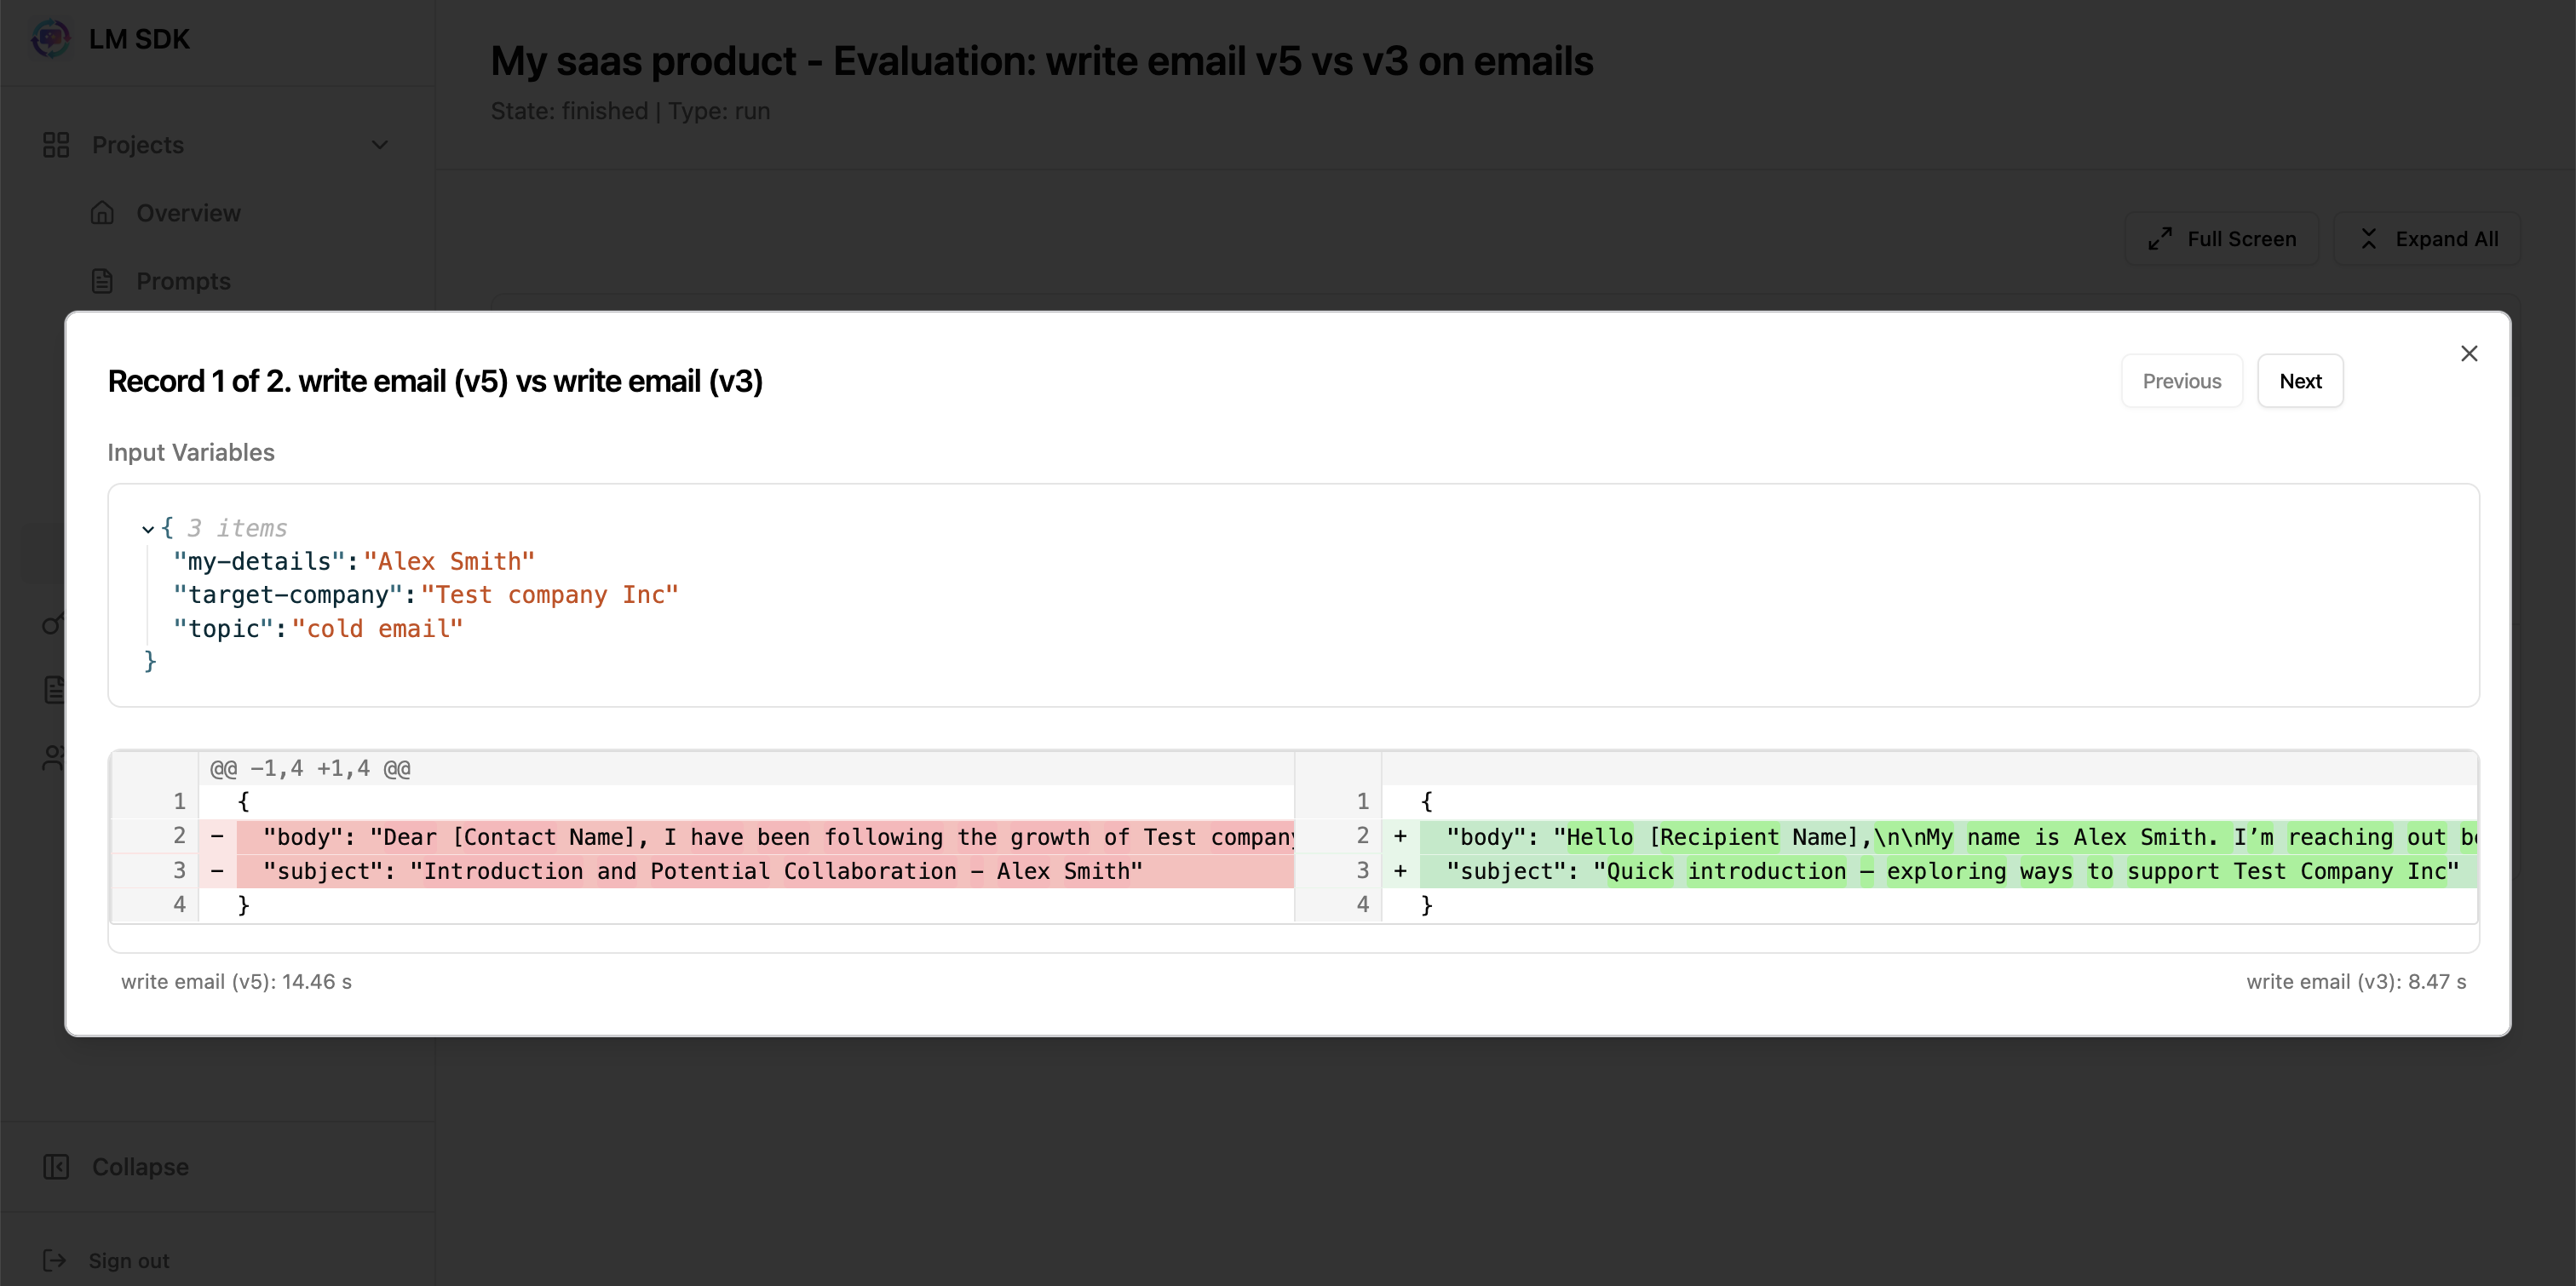Click the diff hunk header line
This screenshot has width=2576, height=1286.
(x=310, y=768)
